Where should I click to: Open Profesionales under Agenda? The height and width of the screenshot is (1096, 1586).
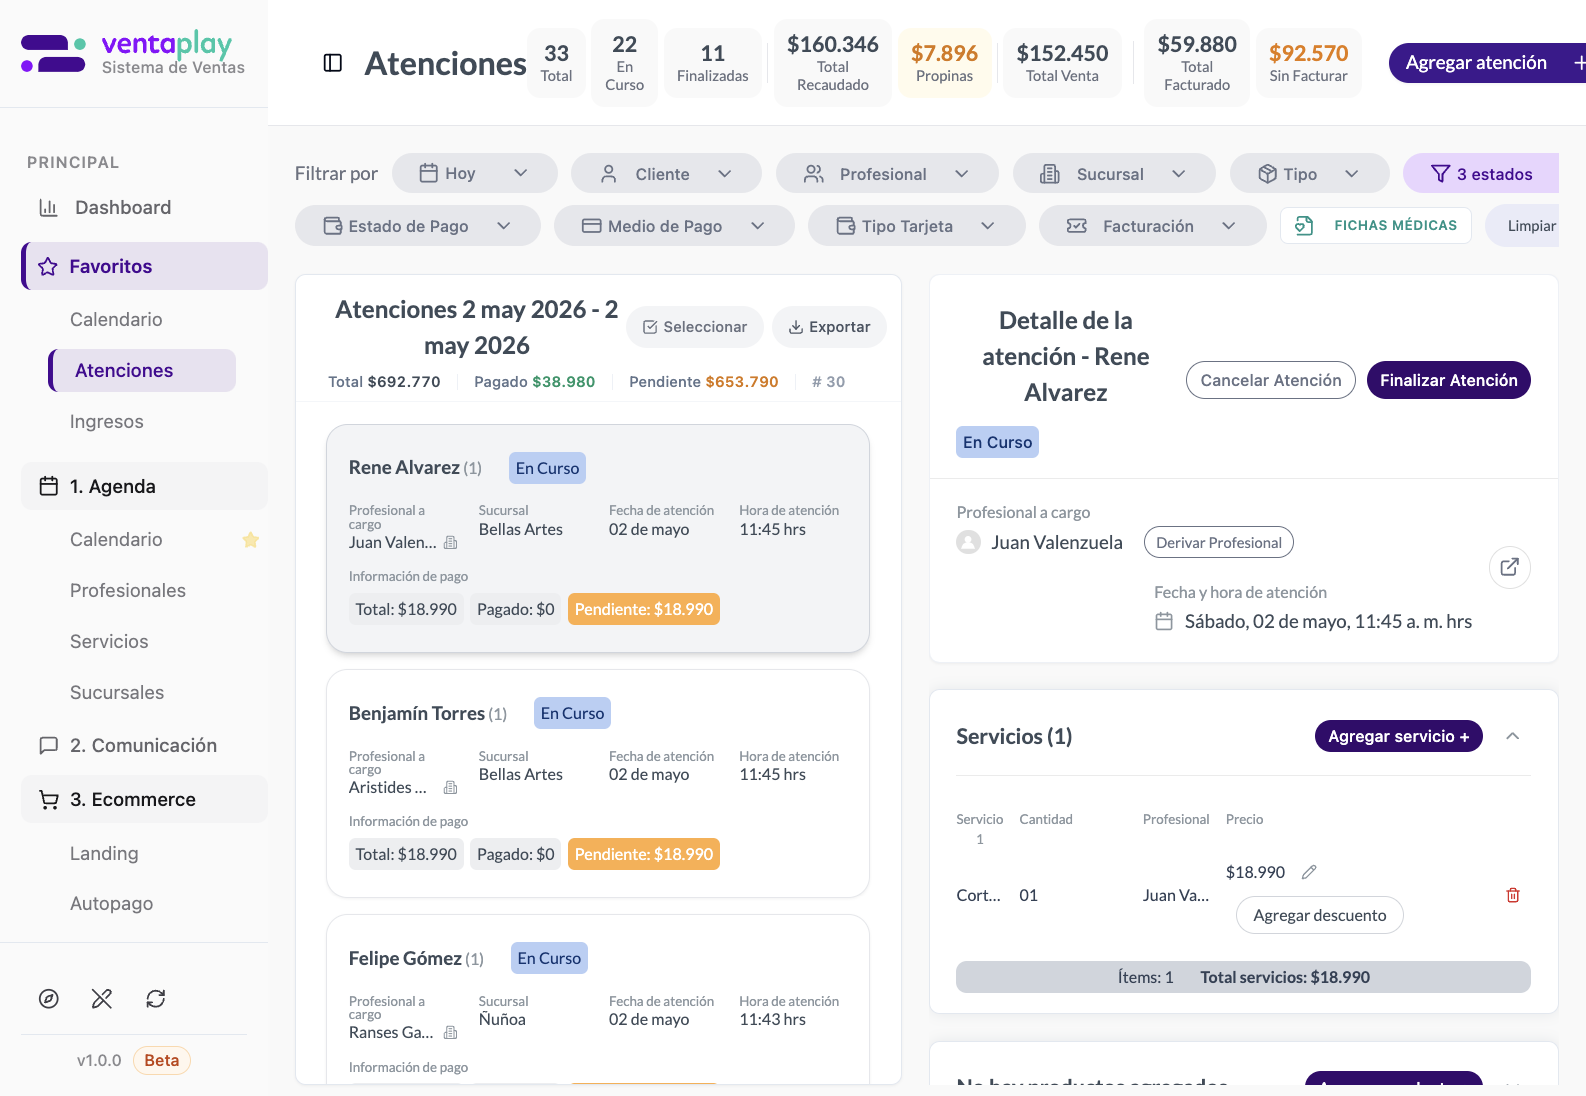[x=128, y=590]
